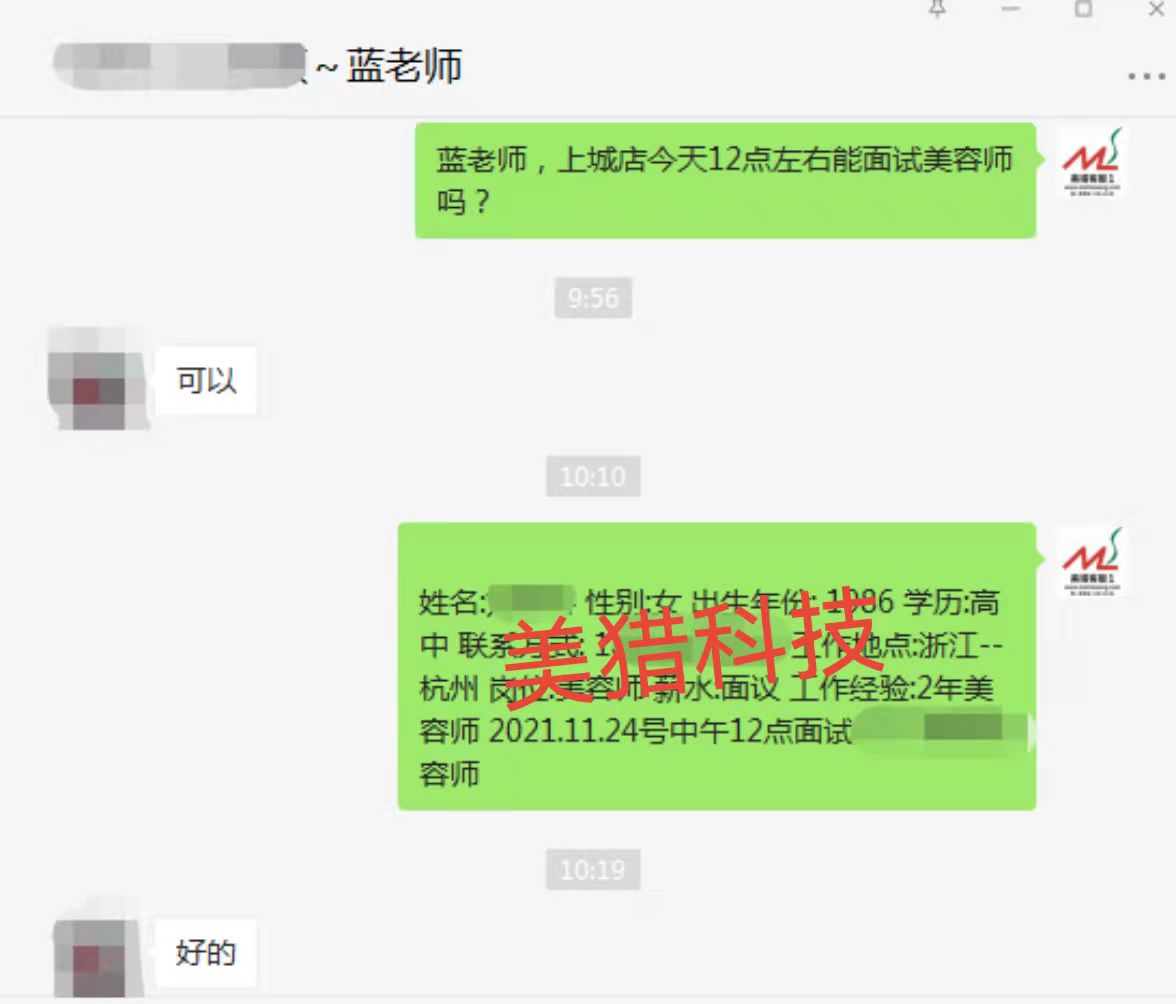Viewport: 1176px width, 1004px height.
Task: Click the candidate details message bubble
Action: click(717, 667)
